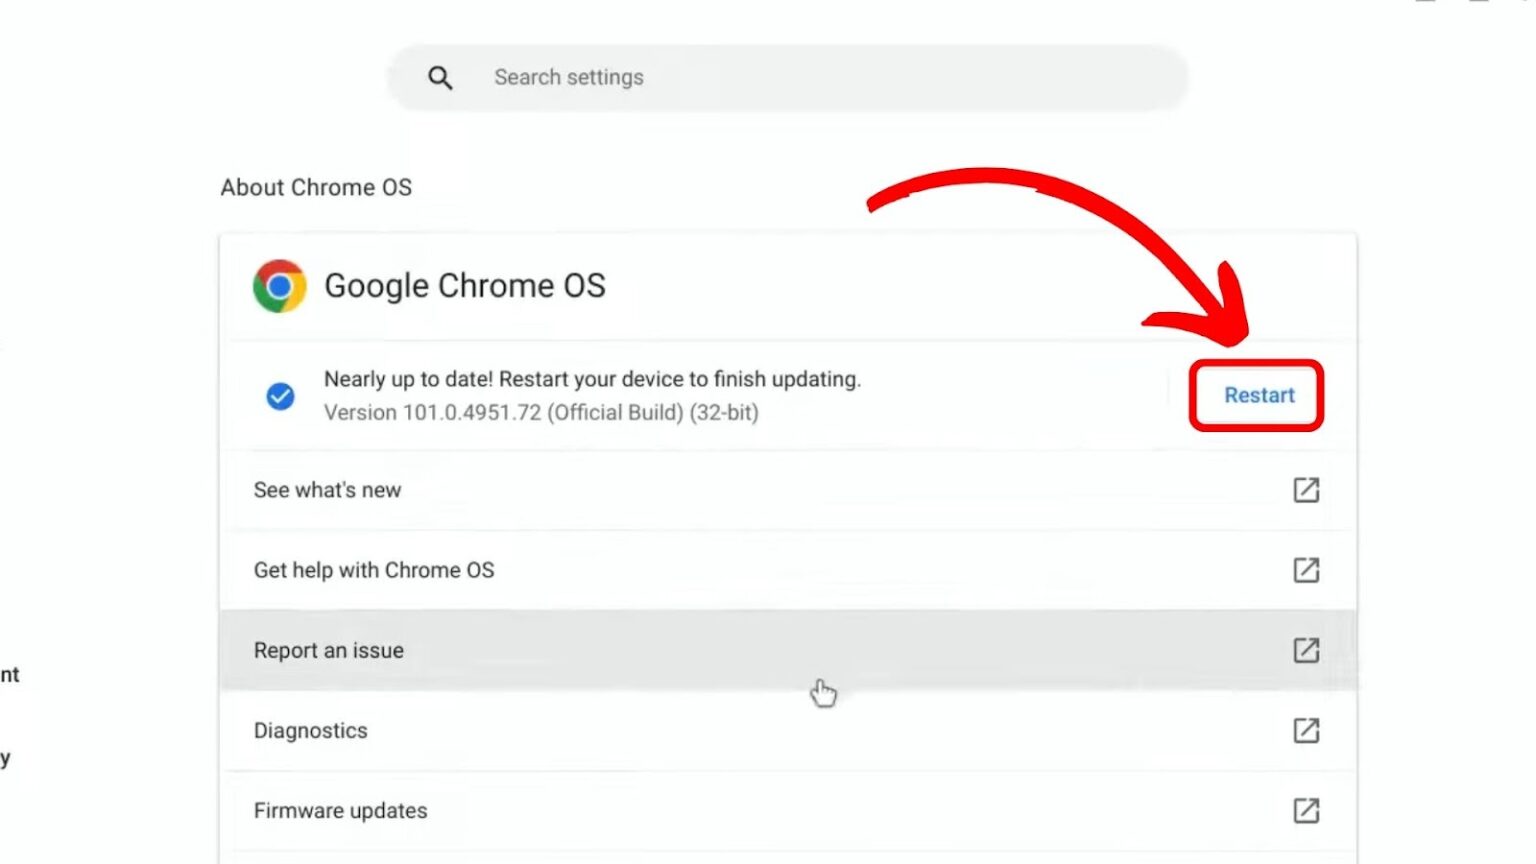Open the Diagnostics page
This screenshot has width=1536, height=864.
310,731
